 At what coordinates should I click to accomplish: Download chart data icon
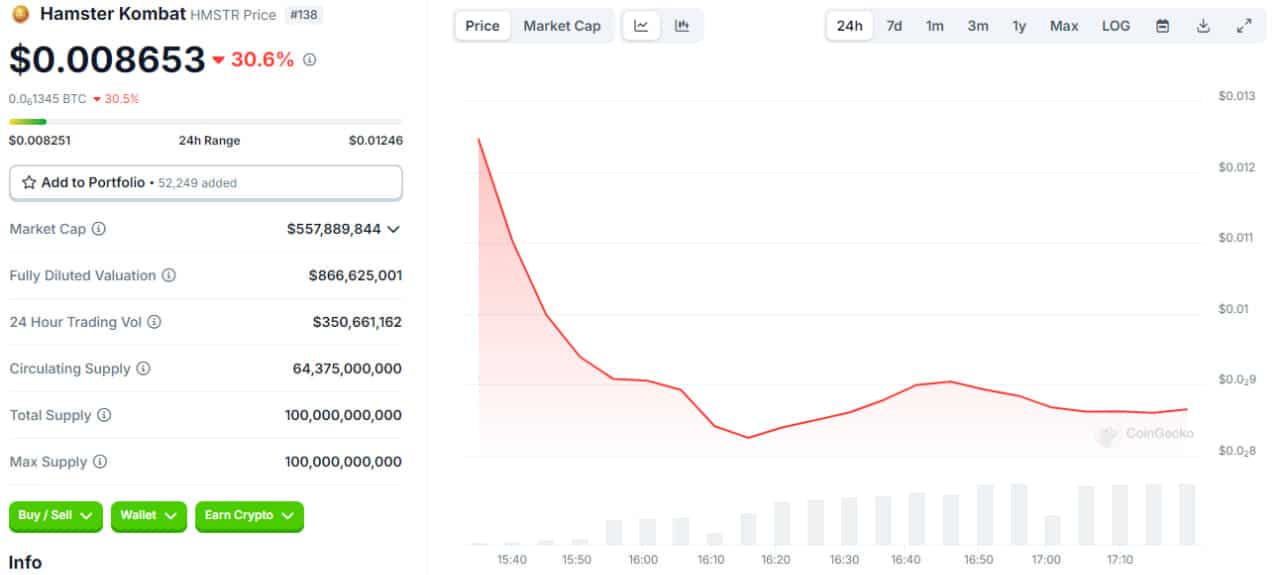point(1204,26)
